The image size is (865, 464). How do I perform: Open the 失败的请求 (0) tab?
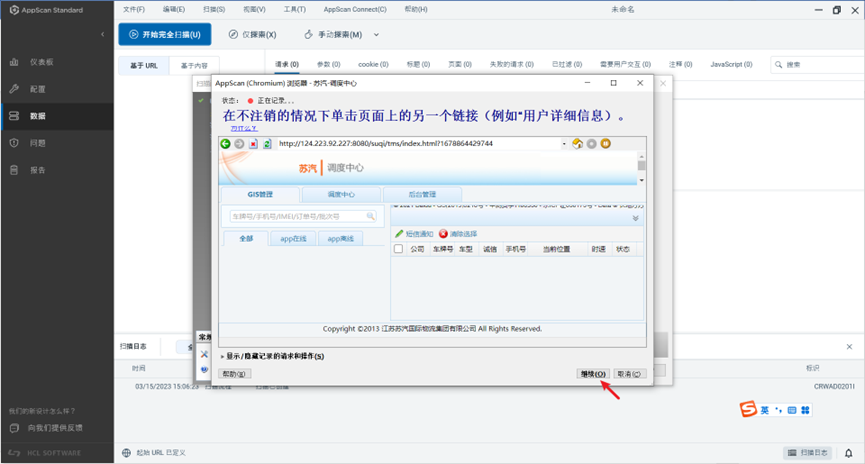coord(512,65)
